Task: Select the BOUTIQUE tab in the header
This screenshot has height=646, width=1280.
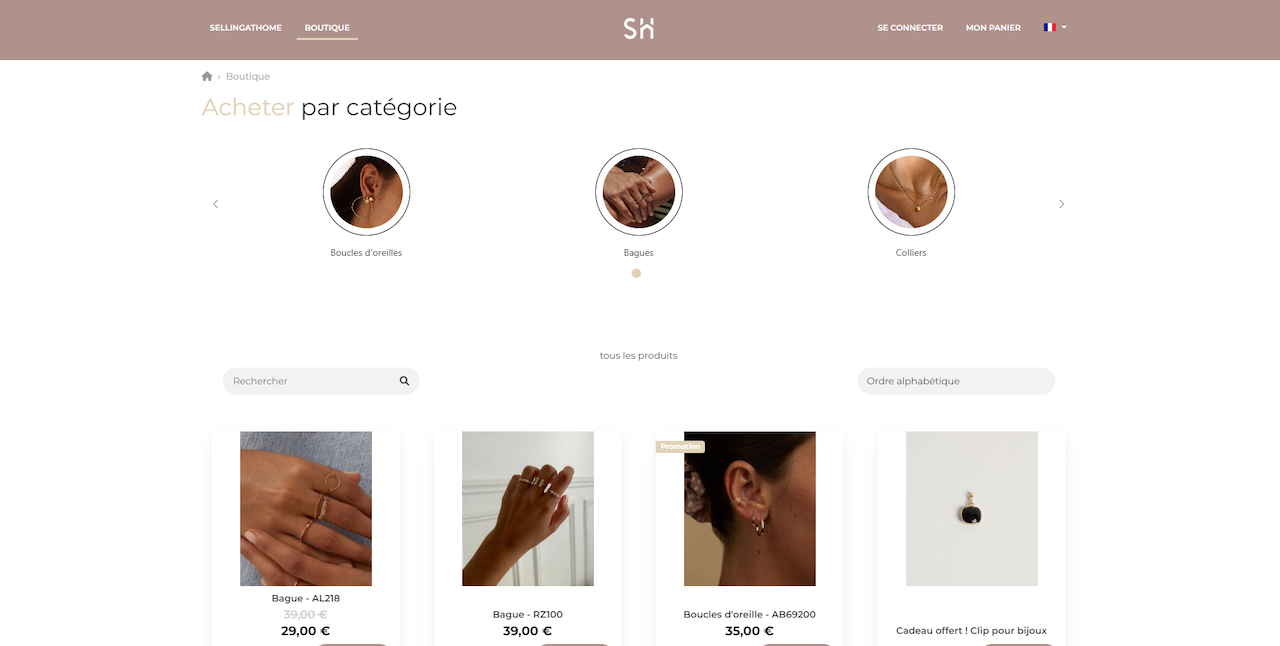Action: (x=327, y=28)
